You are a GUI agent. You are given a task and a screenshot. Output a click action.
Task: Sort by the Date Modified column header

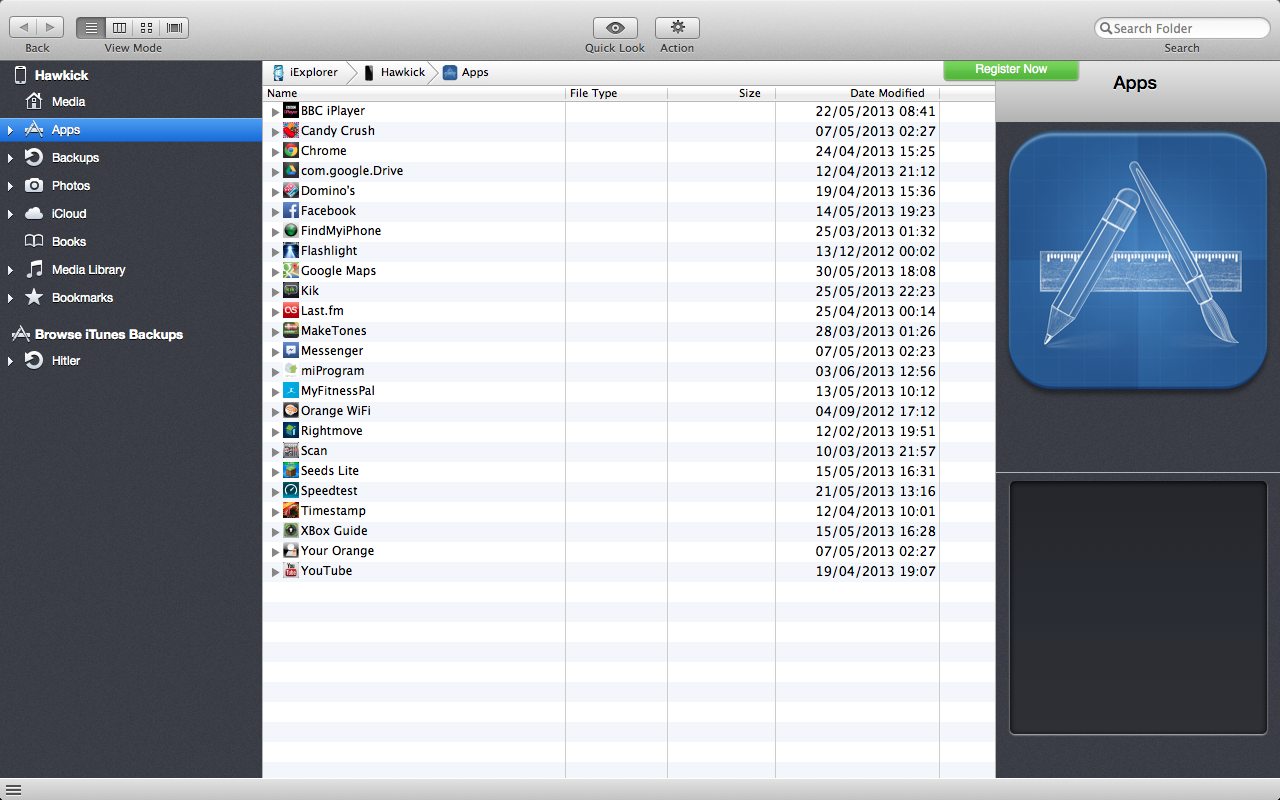857,93
